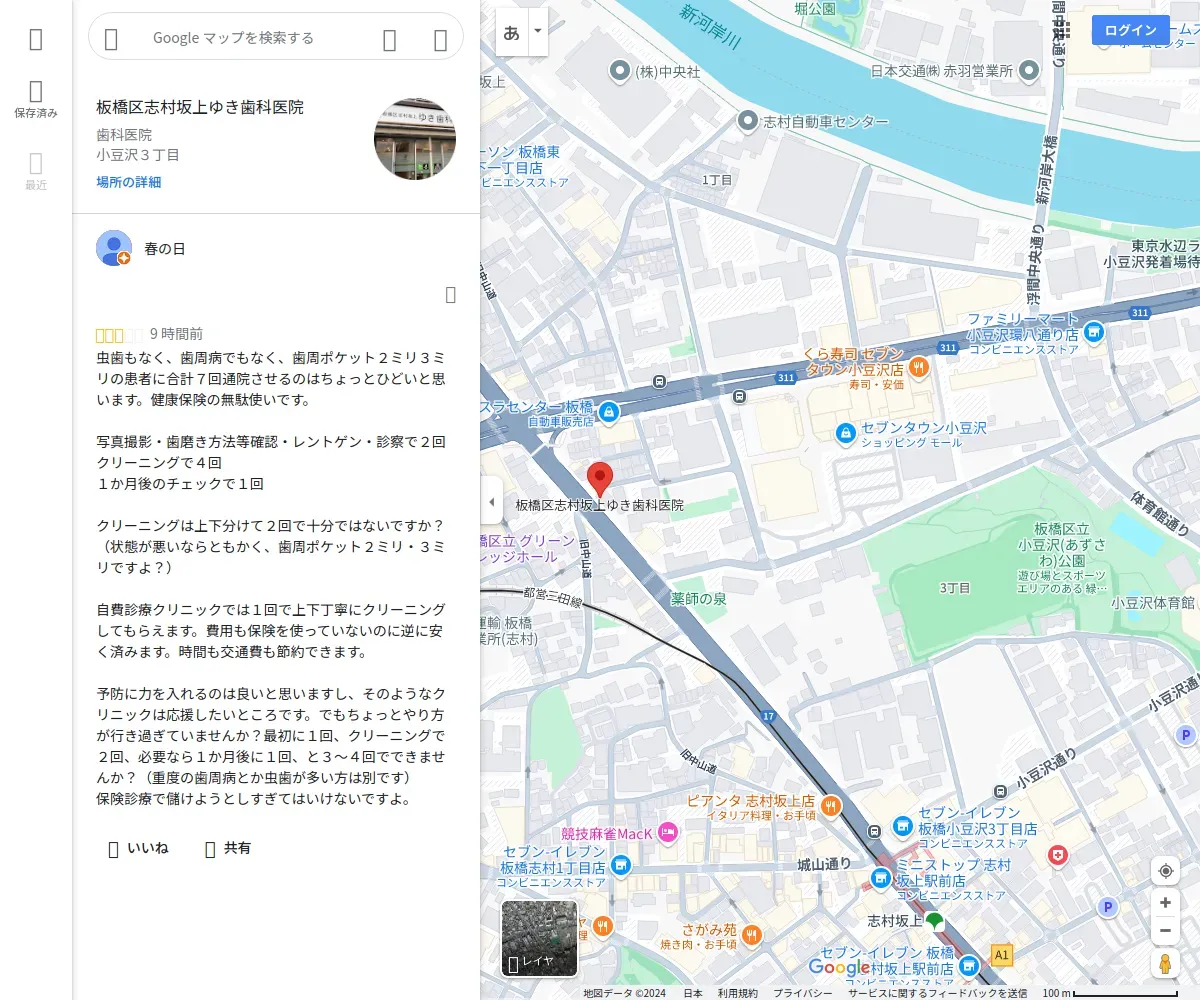Click the 日本交通㈱ 赤羽営業所 label
Viewport: 1200px width, 1000px height.
pos(941,71)
